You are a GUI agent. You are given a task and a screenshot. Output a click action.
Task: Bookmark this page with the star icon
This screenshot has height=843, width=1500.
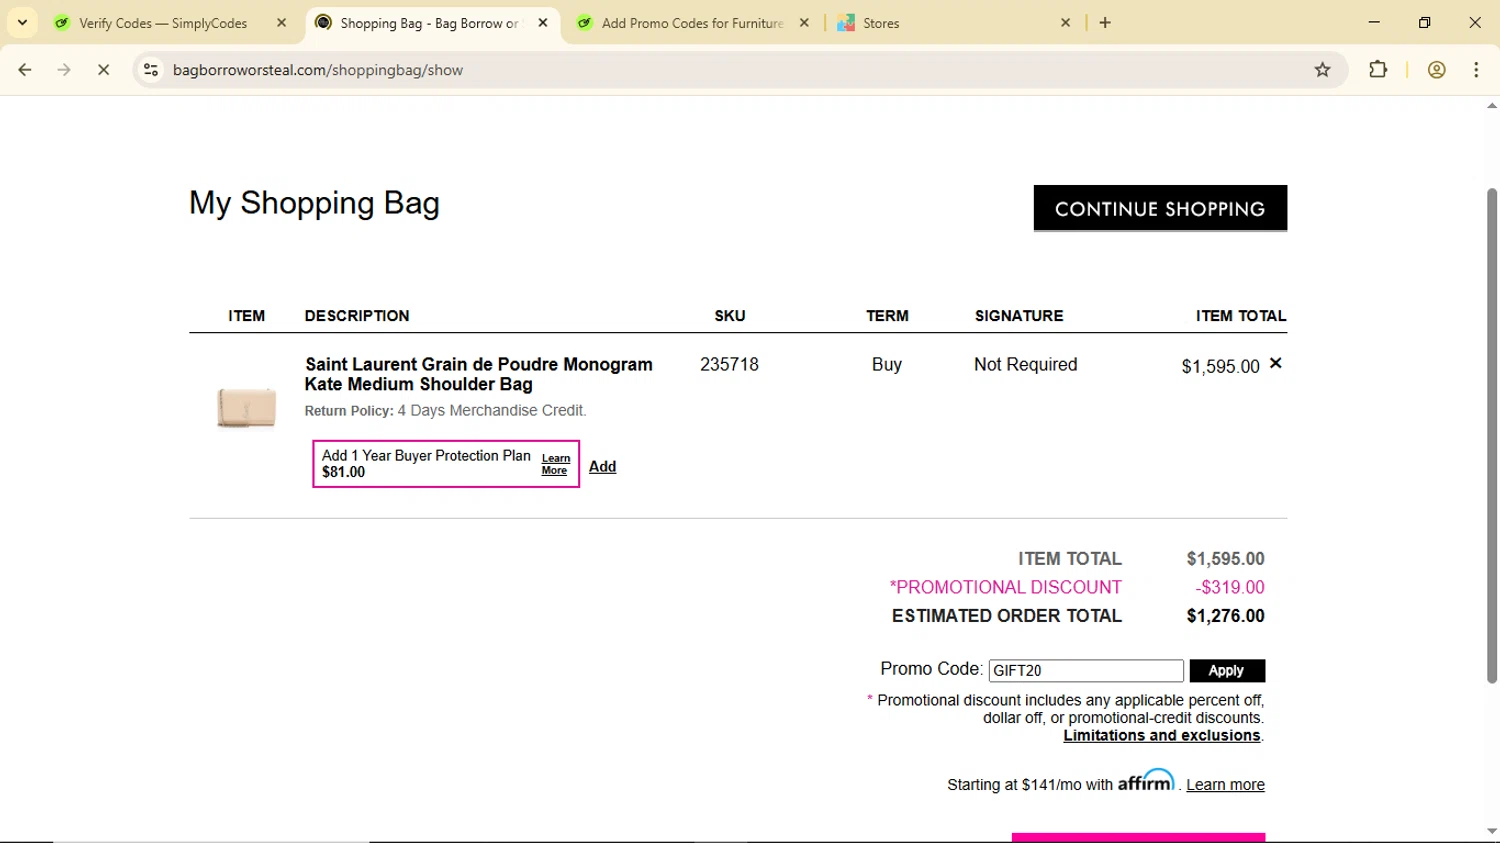(x=1322, y=70)
